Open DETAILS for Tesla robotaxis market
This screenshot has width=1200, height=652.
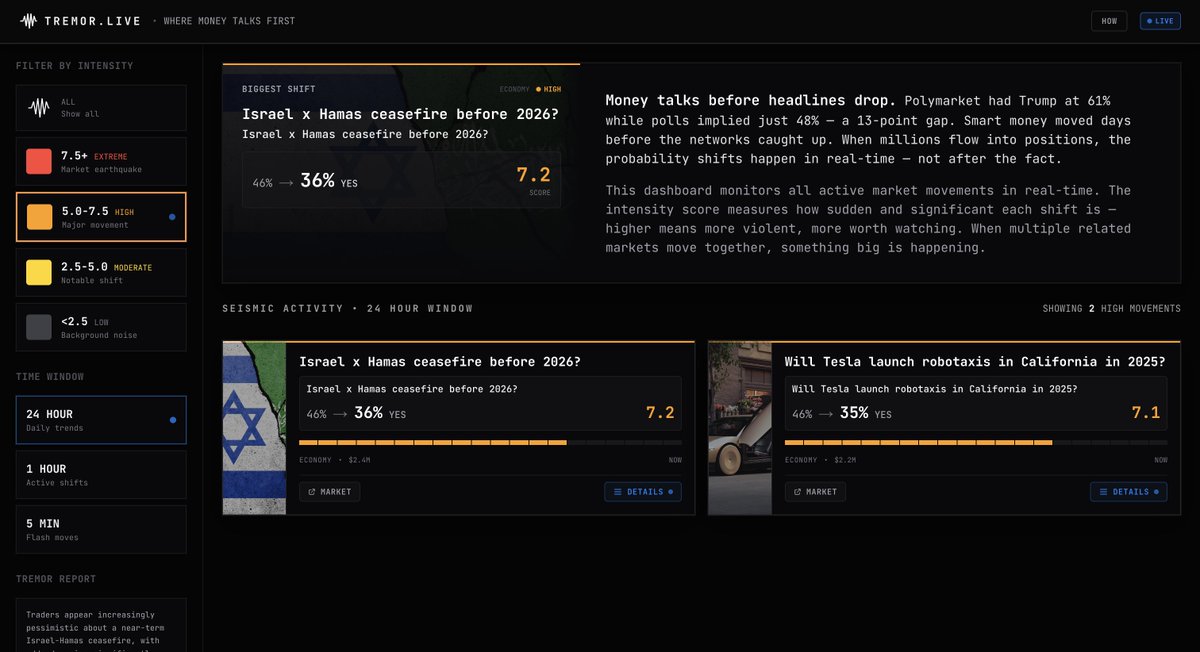(1128, 491)
